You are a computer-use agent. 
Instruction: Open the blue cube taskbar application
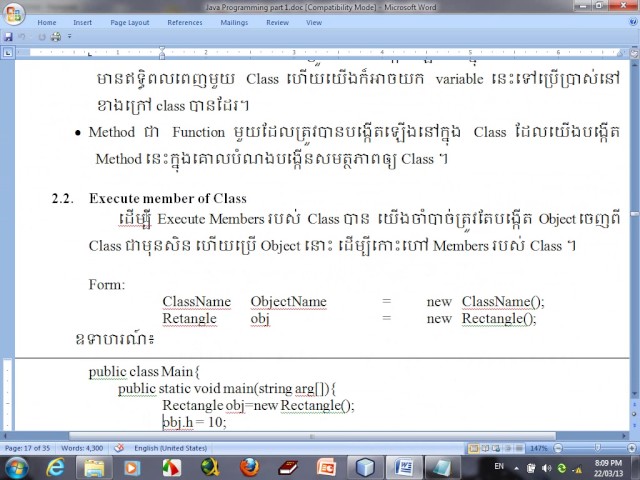tap(365, 468)
